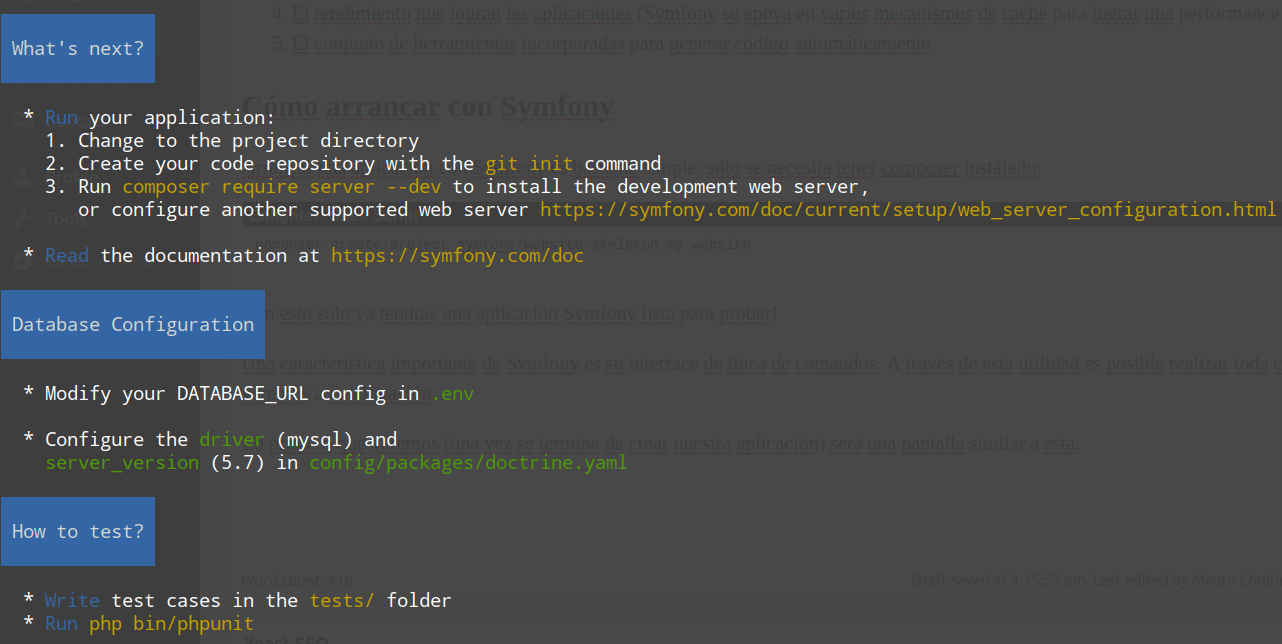The height and width of the screenshot is (644, 1282).
Task: Select the Tools wrench icon
Action: tap(22, 219)
